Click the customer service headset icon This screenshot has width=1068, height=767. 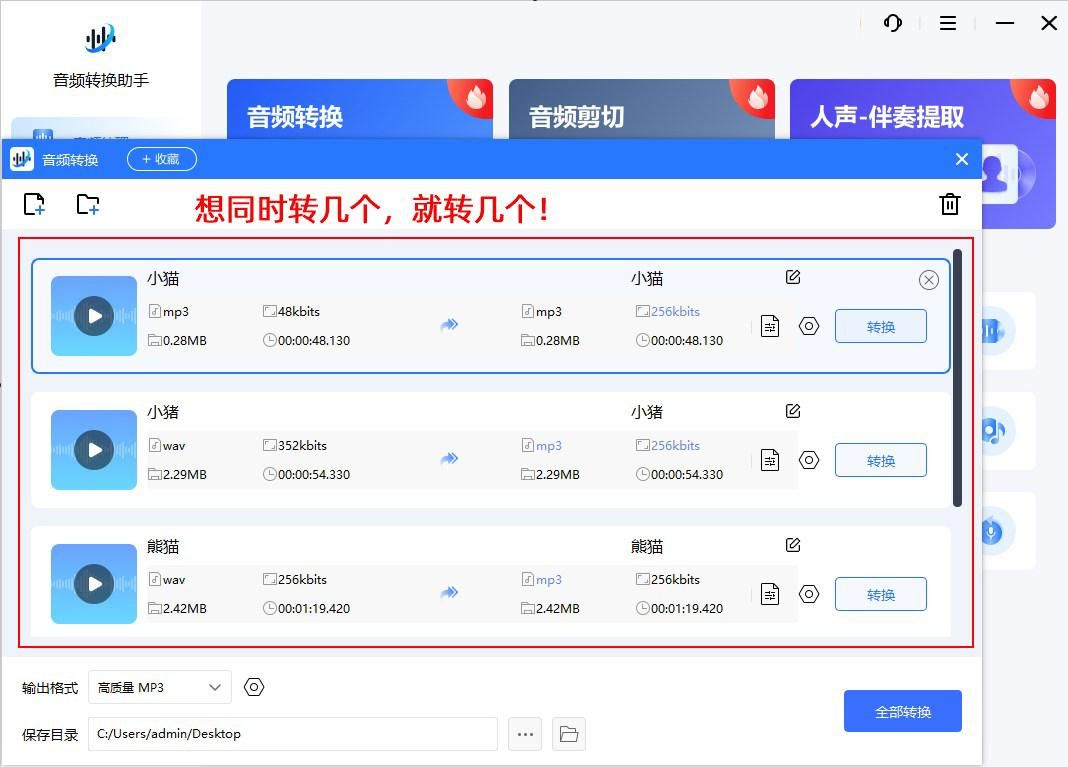click(x=891, y=23)
